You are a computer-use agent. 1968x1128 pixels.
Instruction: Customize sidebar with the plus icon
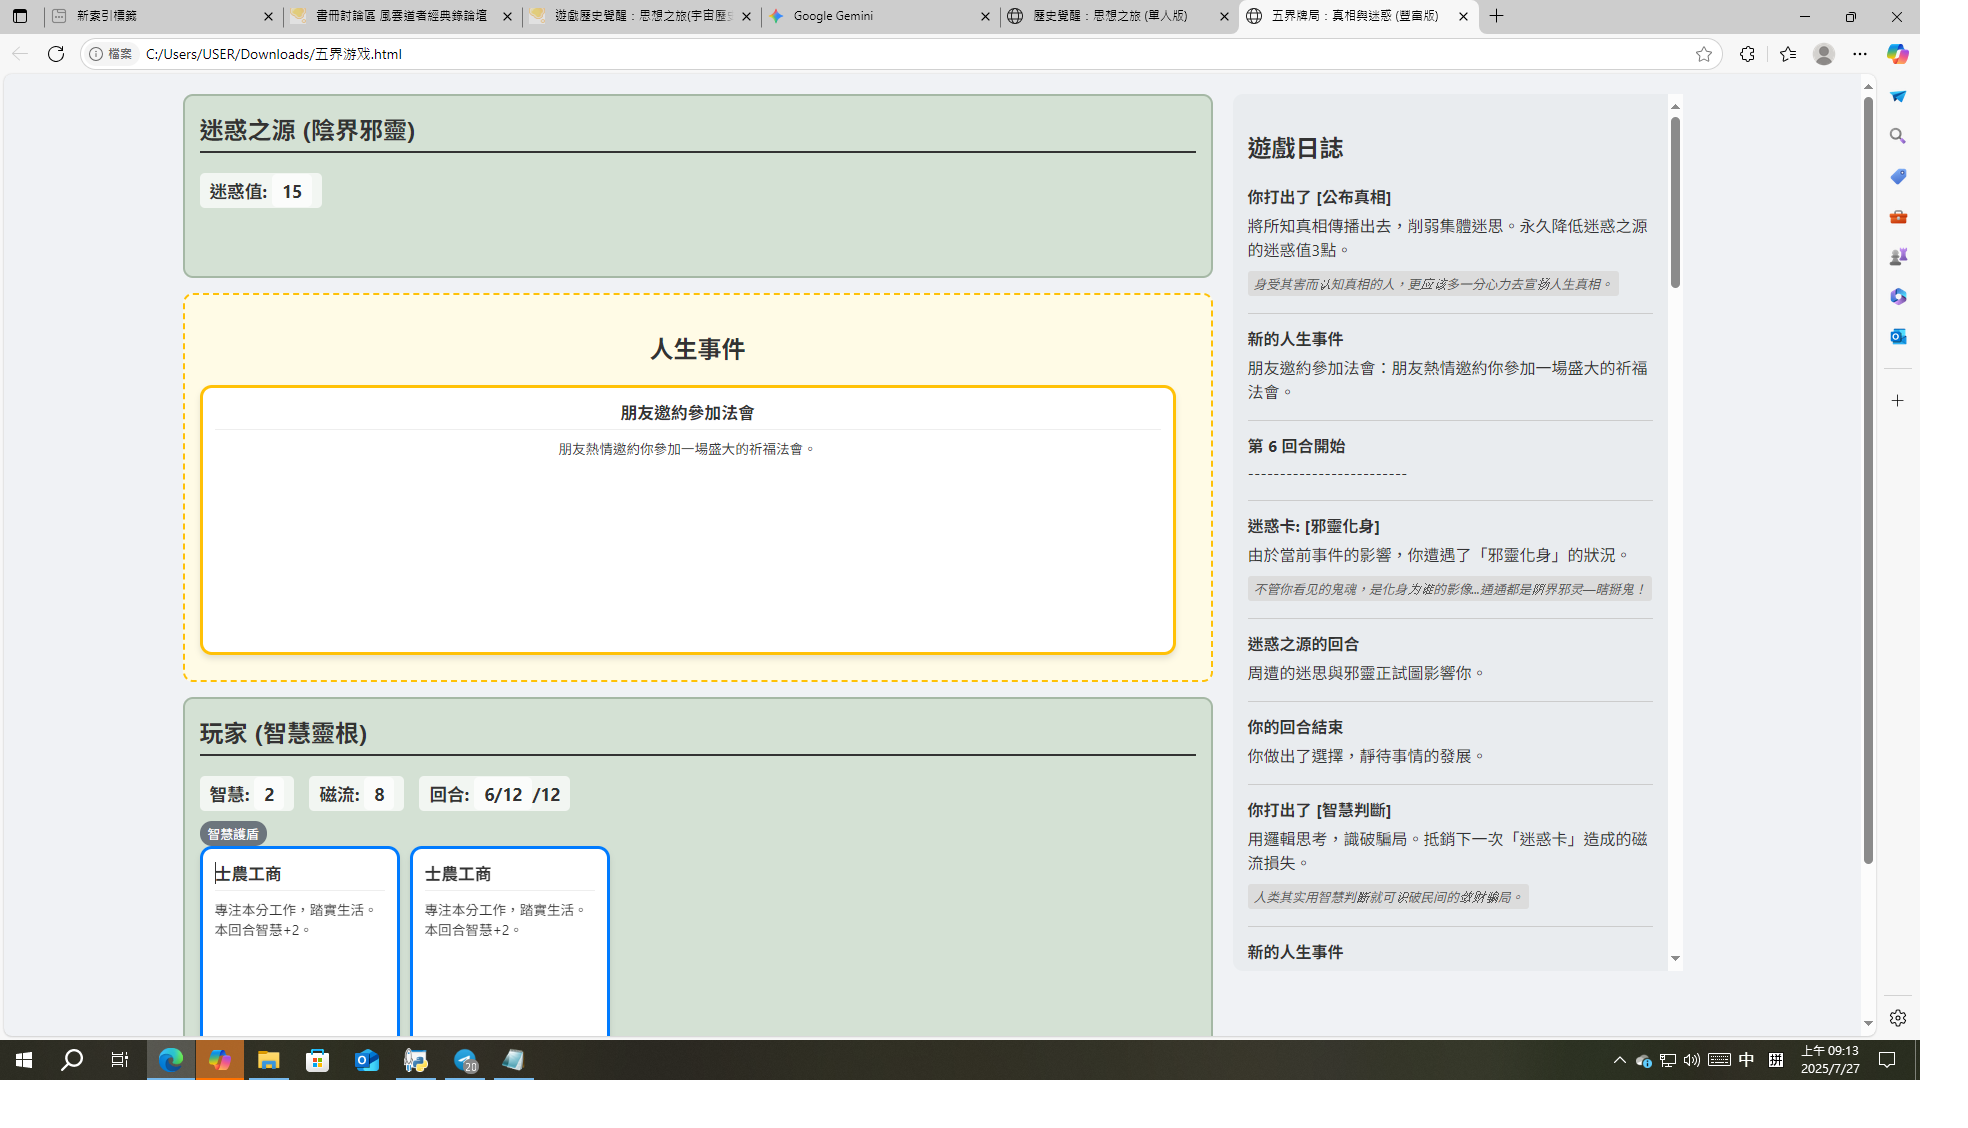tap(1897, 400)
